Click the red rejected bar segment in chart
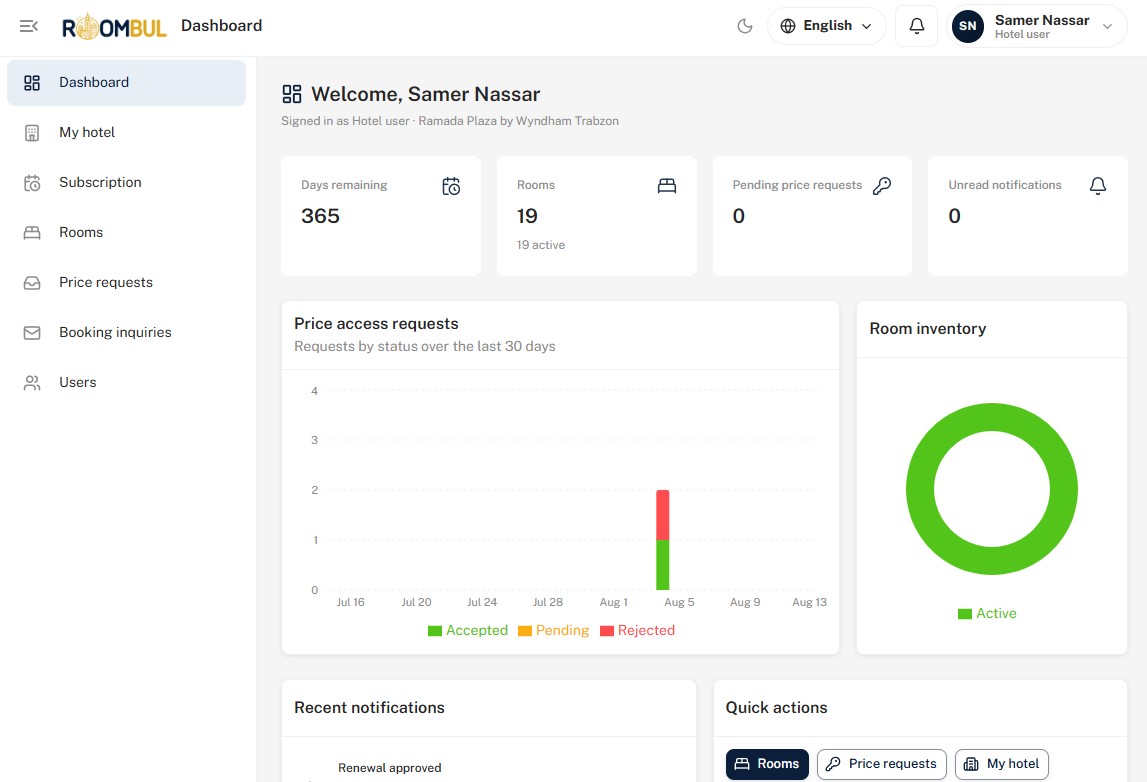Viewport: 1147px width, 782px height. 663,515
